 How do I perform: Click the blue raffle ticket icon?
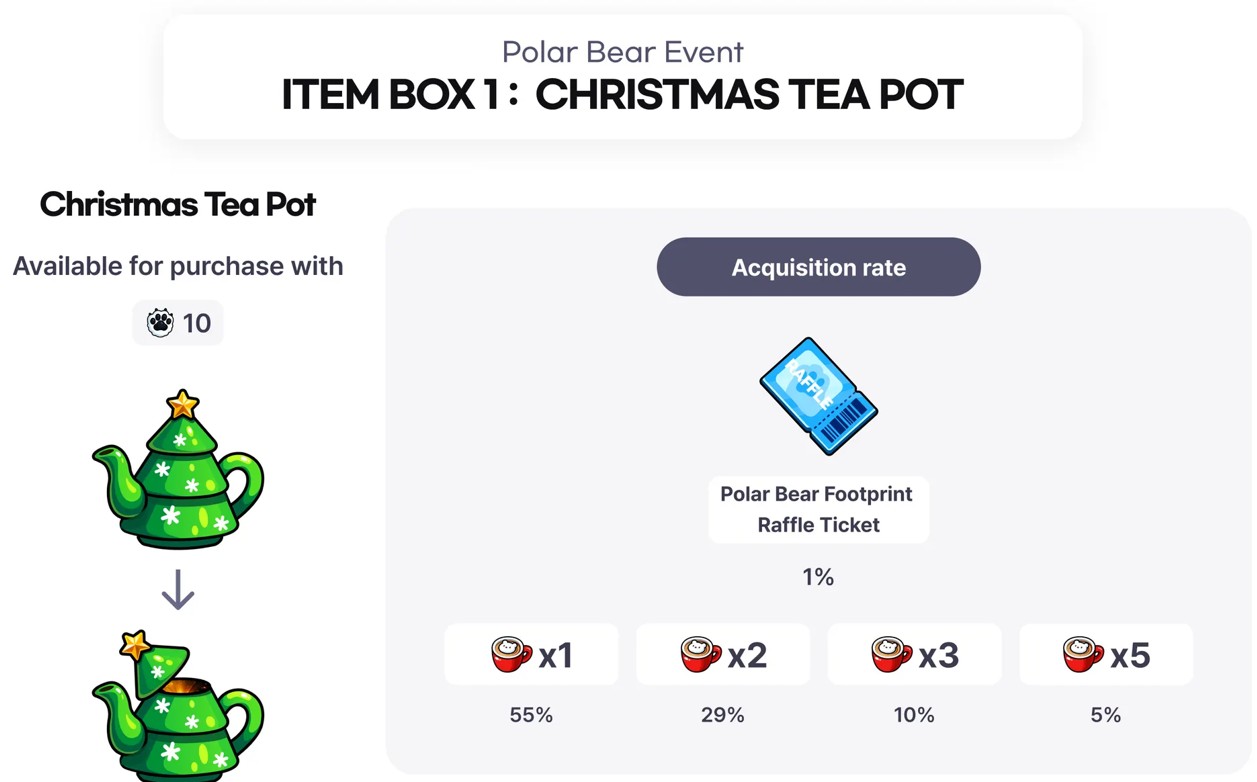818,396
